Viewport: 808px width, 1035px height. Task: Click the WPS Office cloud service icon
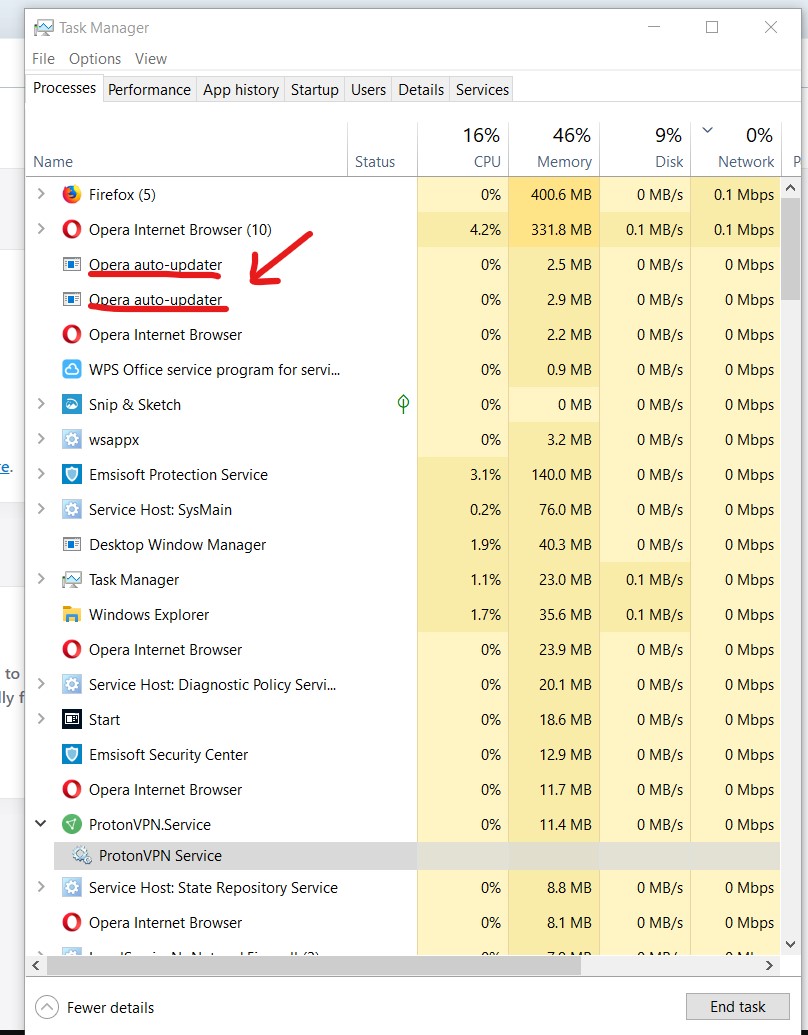pyautogui.click(x=72, y=370)
